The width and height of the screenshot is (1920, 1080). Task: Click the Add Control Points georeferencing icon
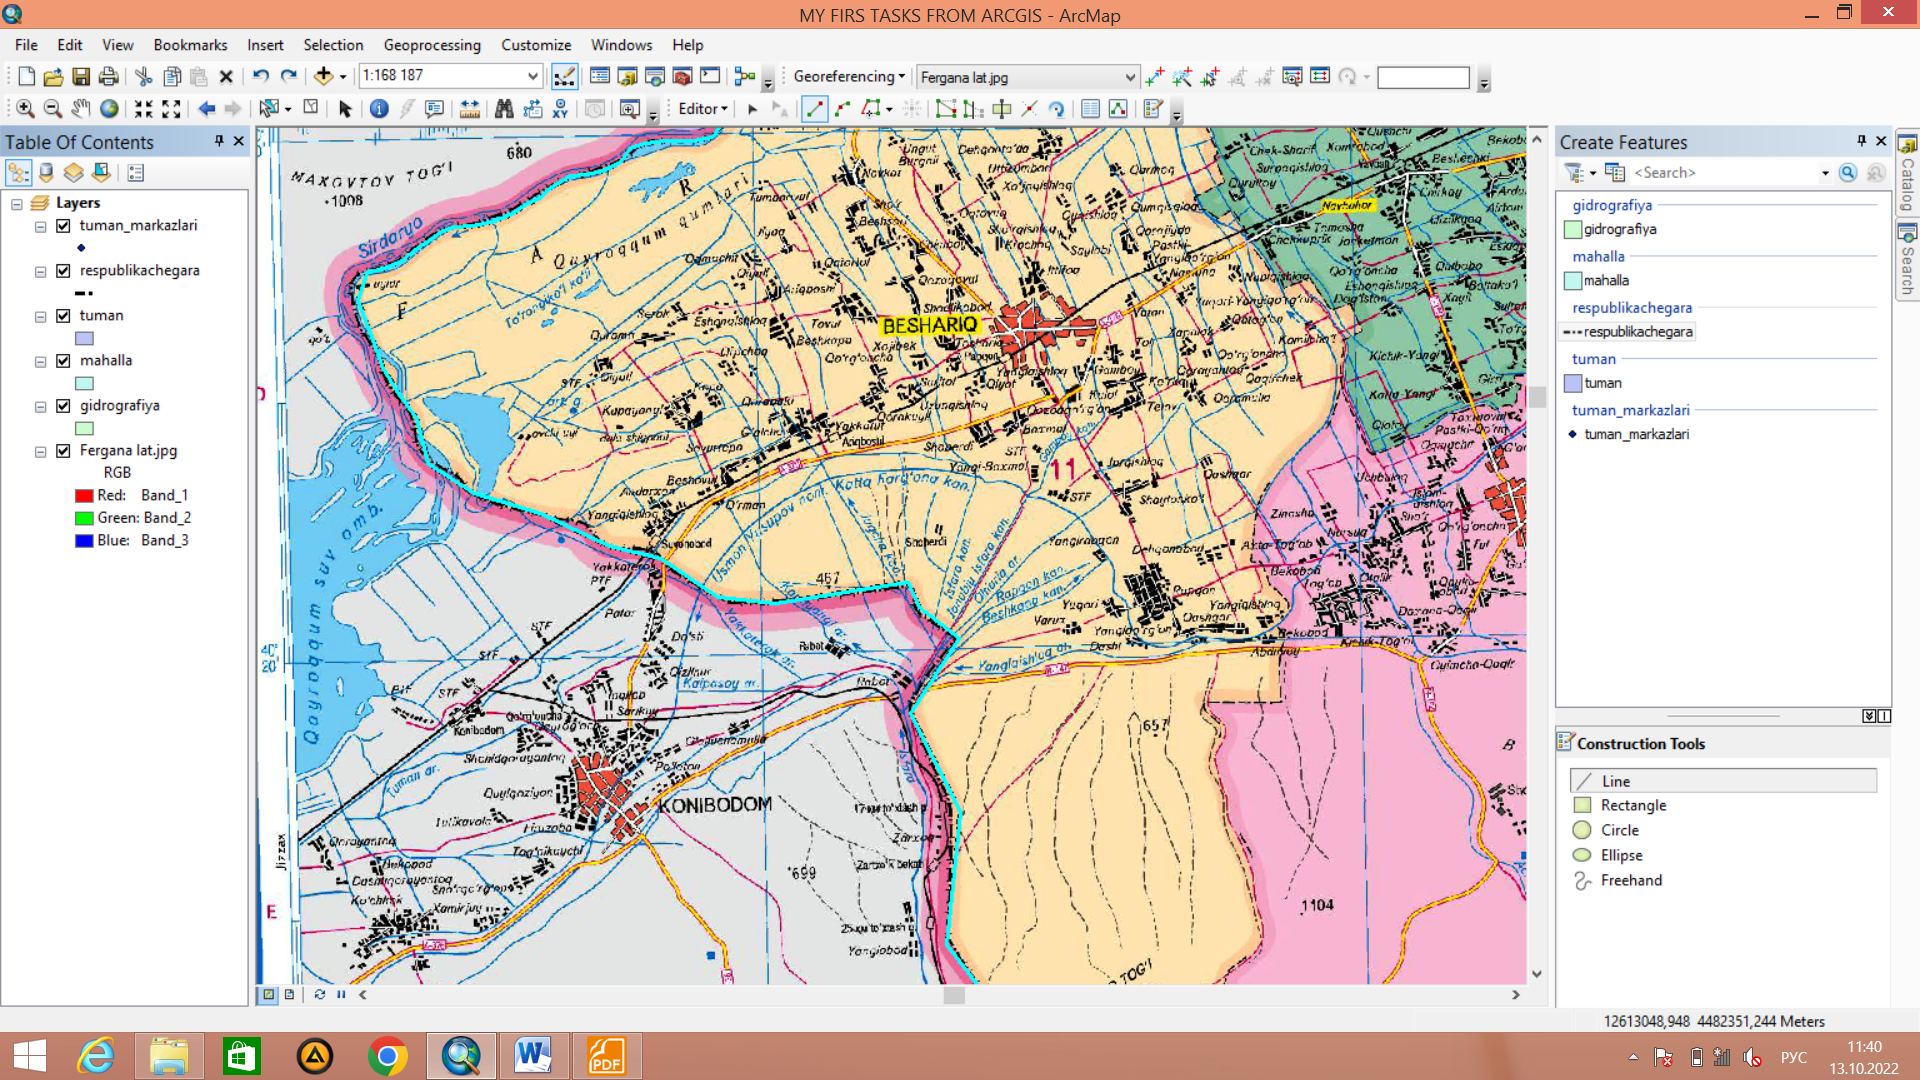coord(1155,77)
